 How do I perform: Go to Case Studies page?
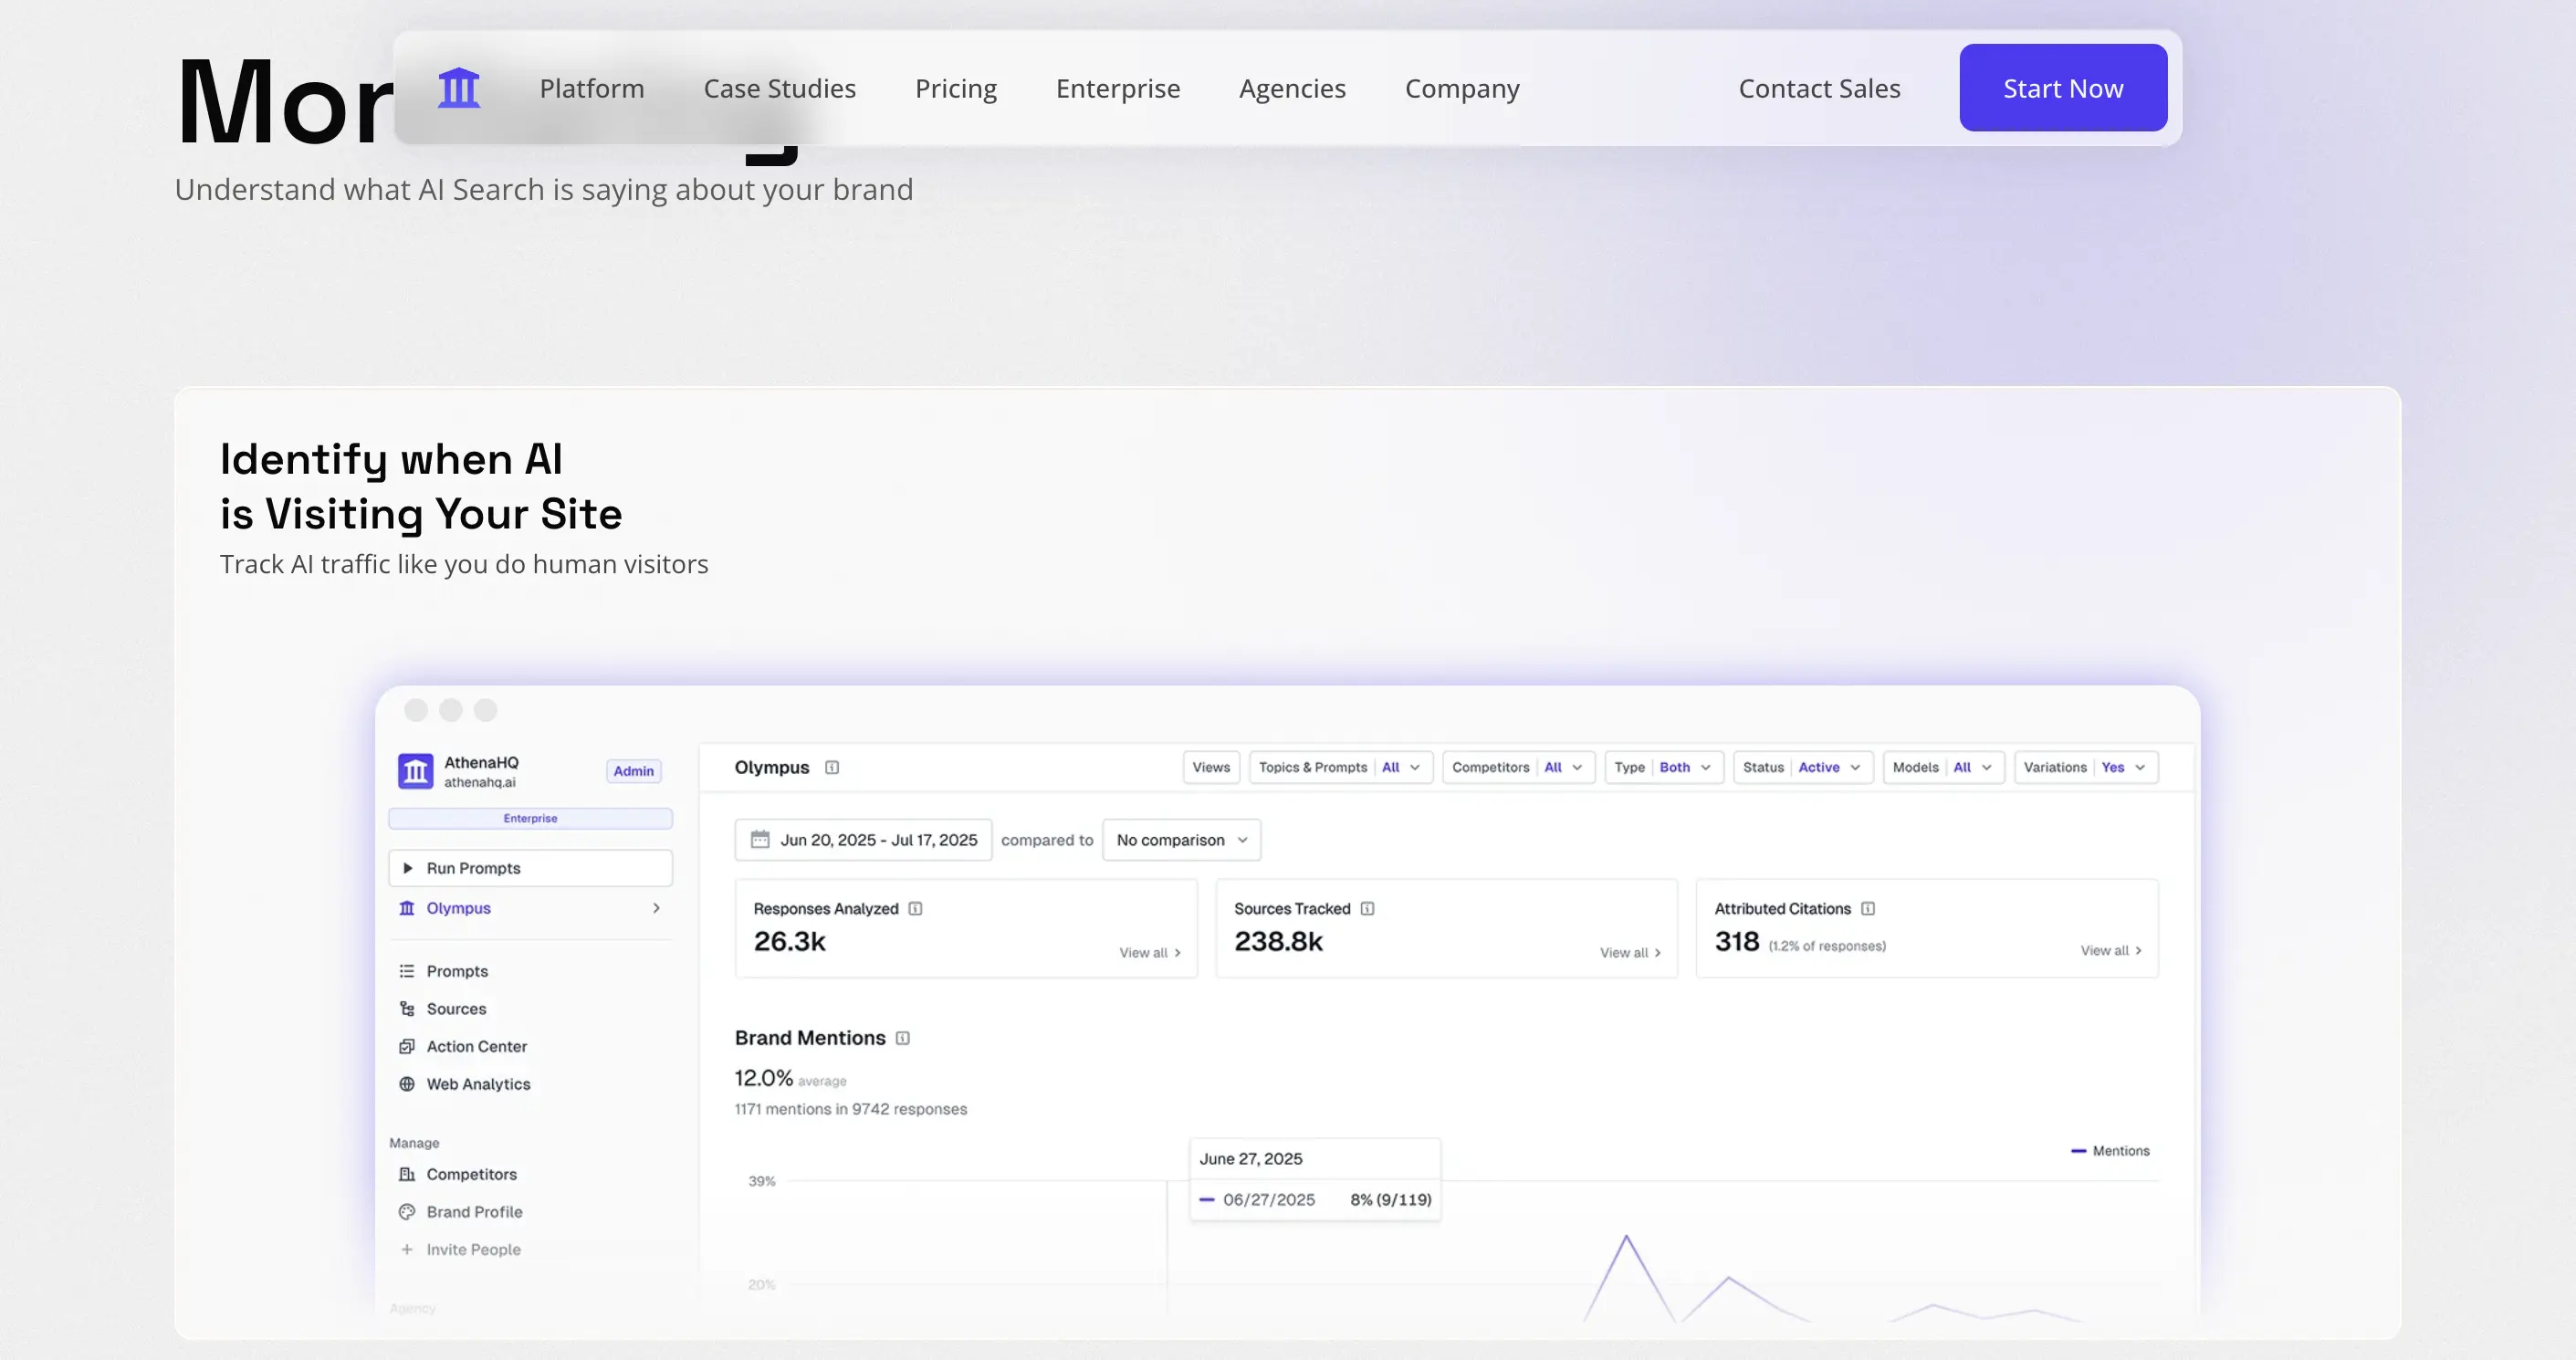(x=780, y=88)
